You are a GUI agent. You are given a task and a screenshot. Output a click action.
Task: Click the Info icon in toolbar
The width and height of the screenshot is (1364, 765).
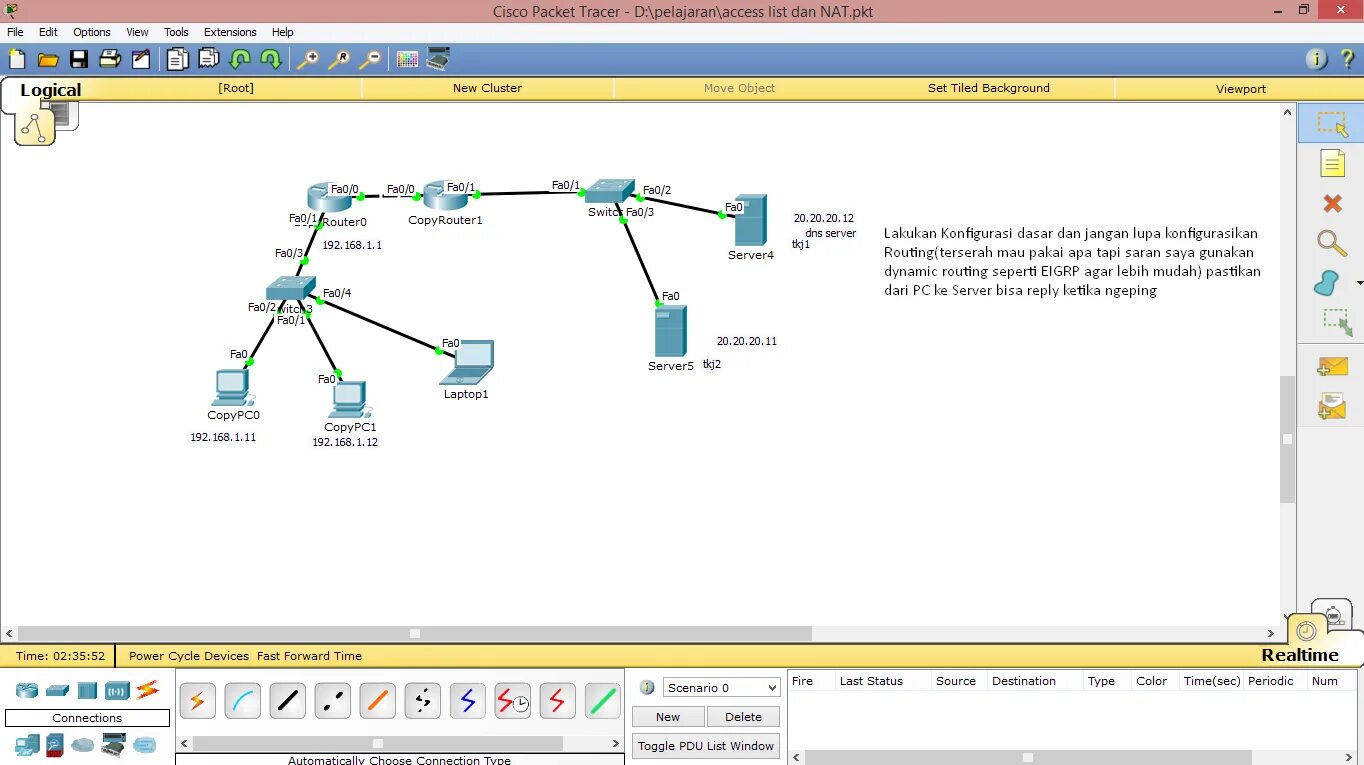[x=1318, y=60]
